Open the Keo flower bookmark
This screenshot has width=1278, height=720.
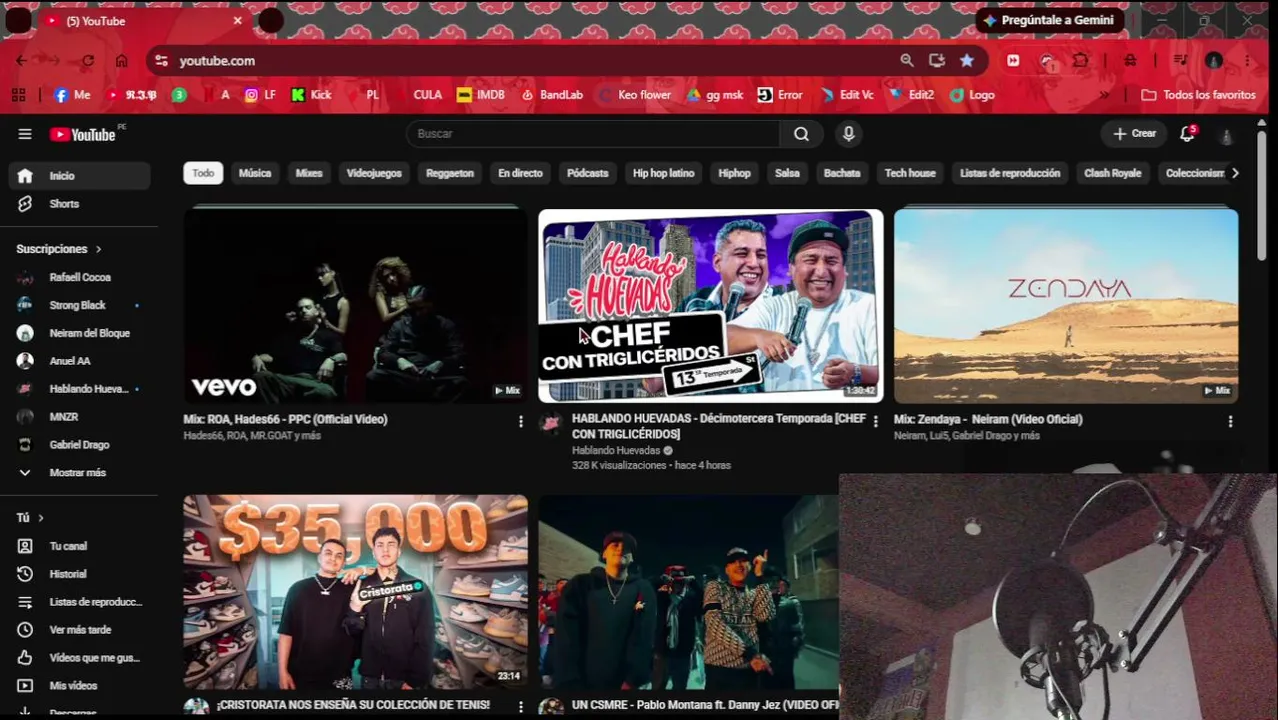click(x=635, y=95)
